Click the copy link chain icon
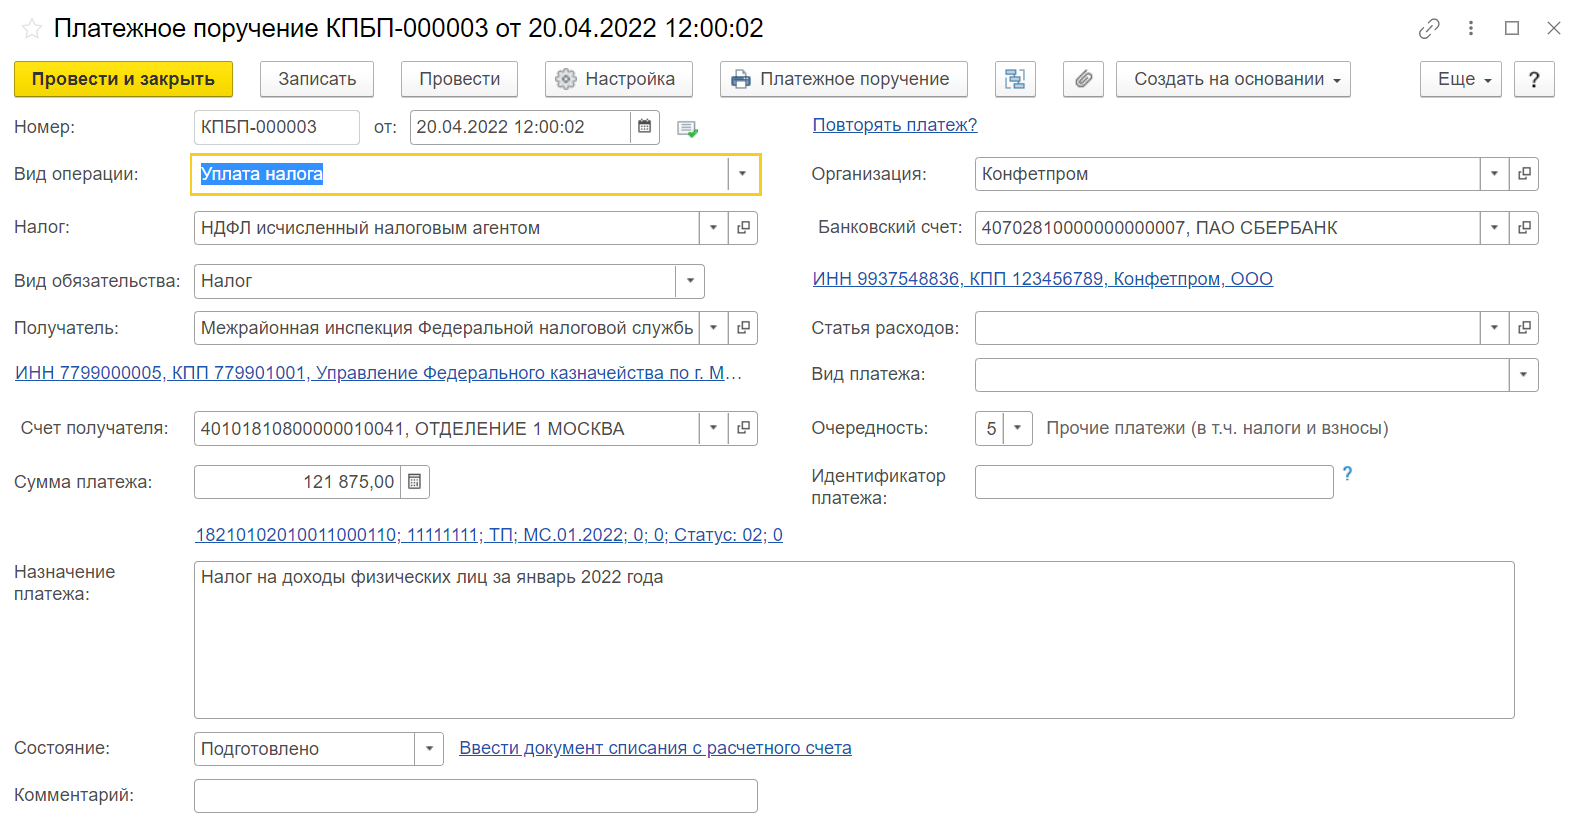Viewport: 1580px width, 833px height. coord(1429,29)
